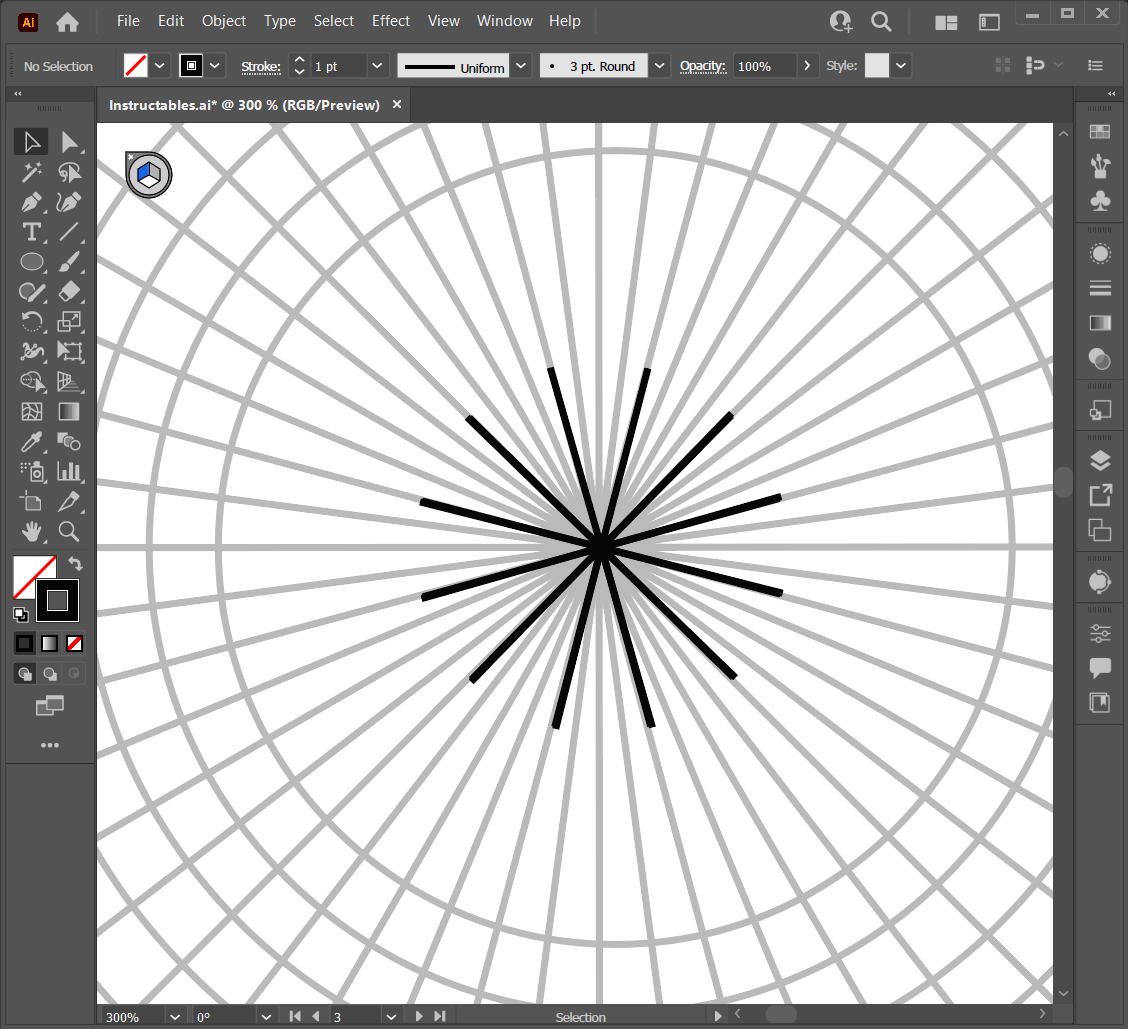Select the Magic Wand tool

point(32,172)
